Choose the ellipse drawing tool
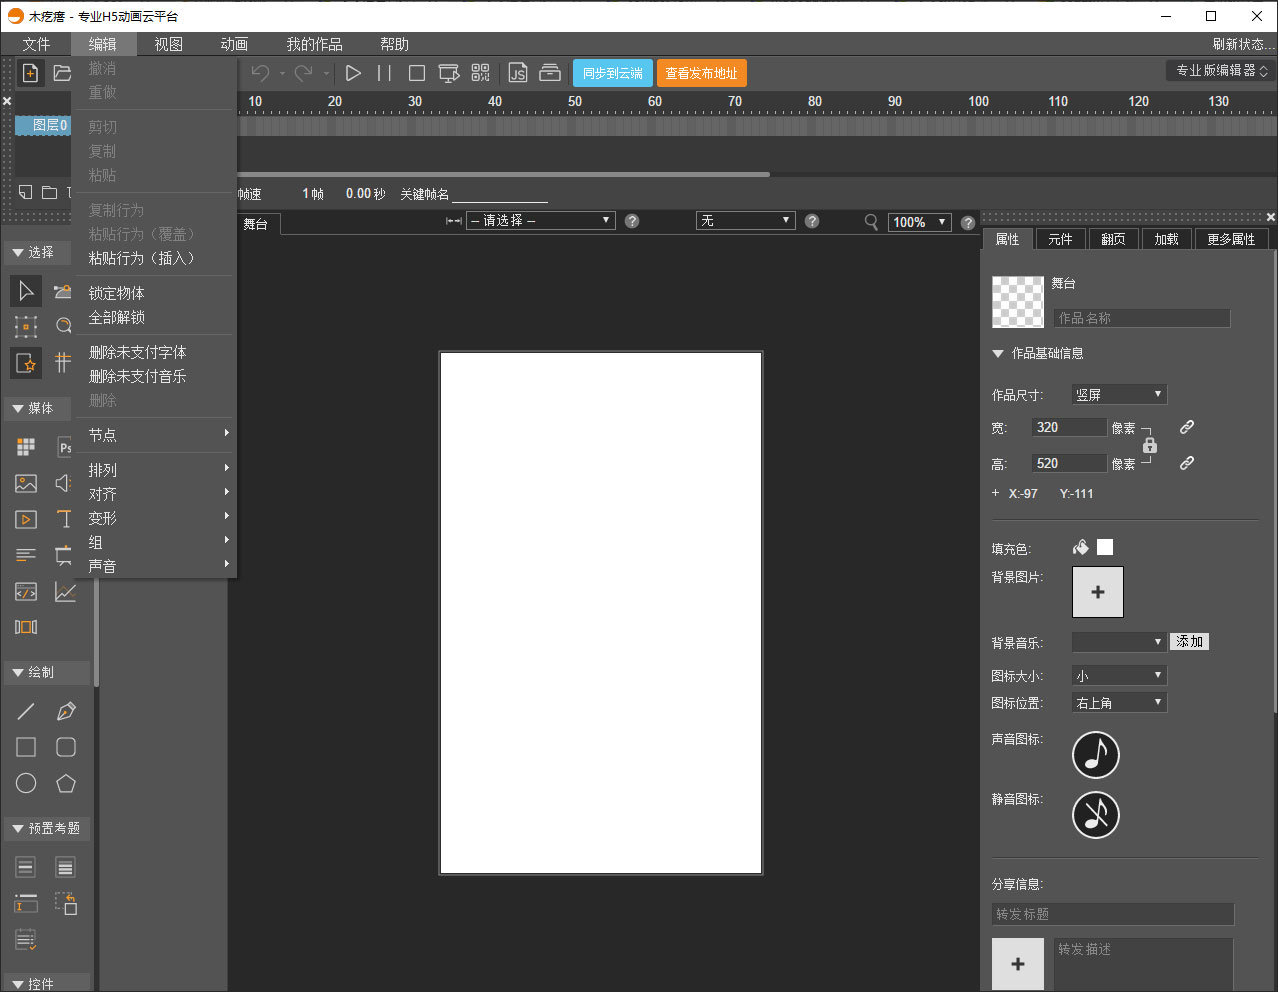This screenshot has height=992, width=1278. [26, 783]
